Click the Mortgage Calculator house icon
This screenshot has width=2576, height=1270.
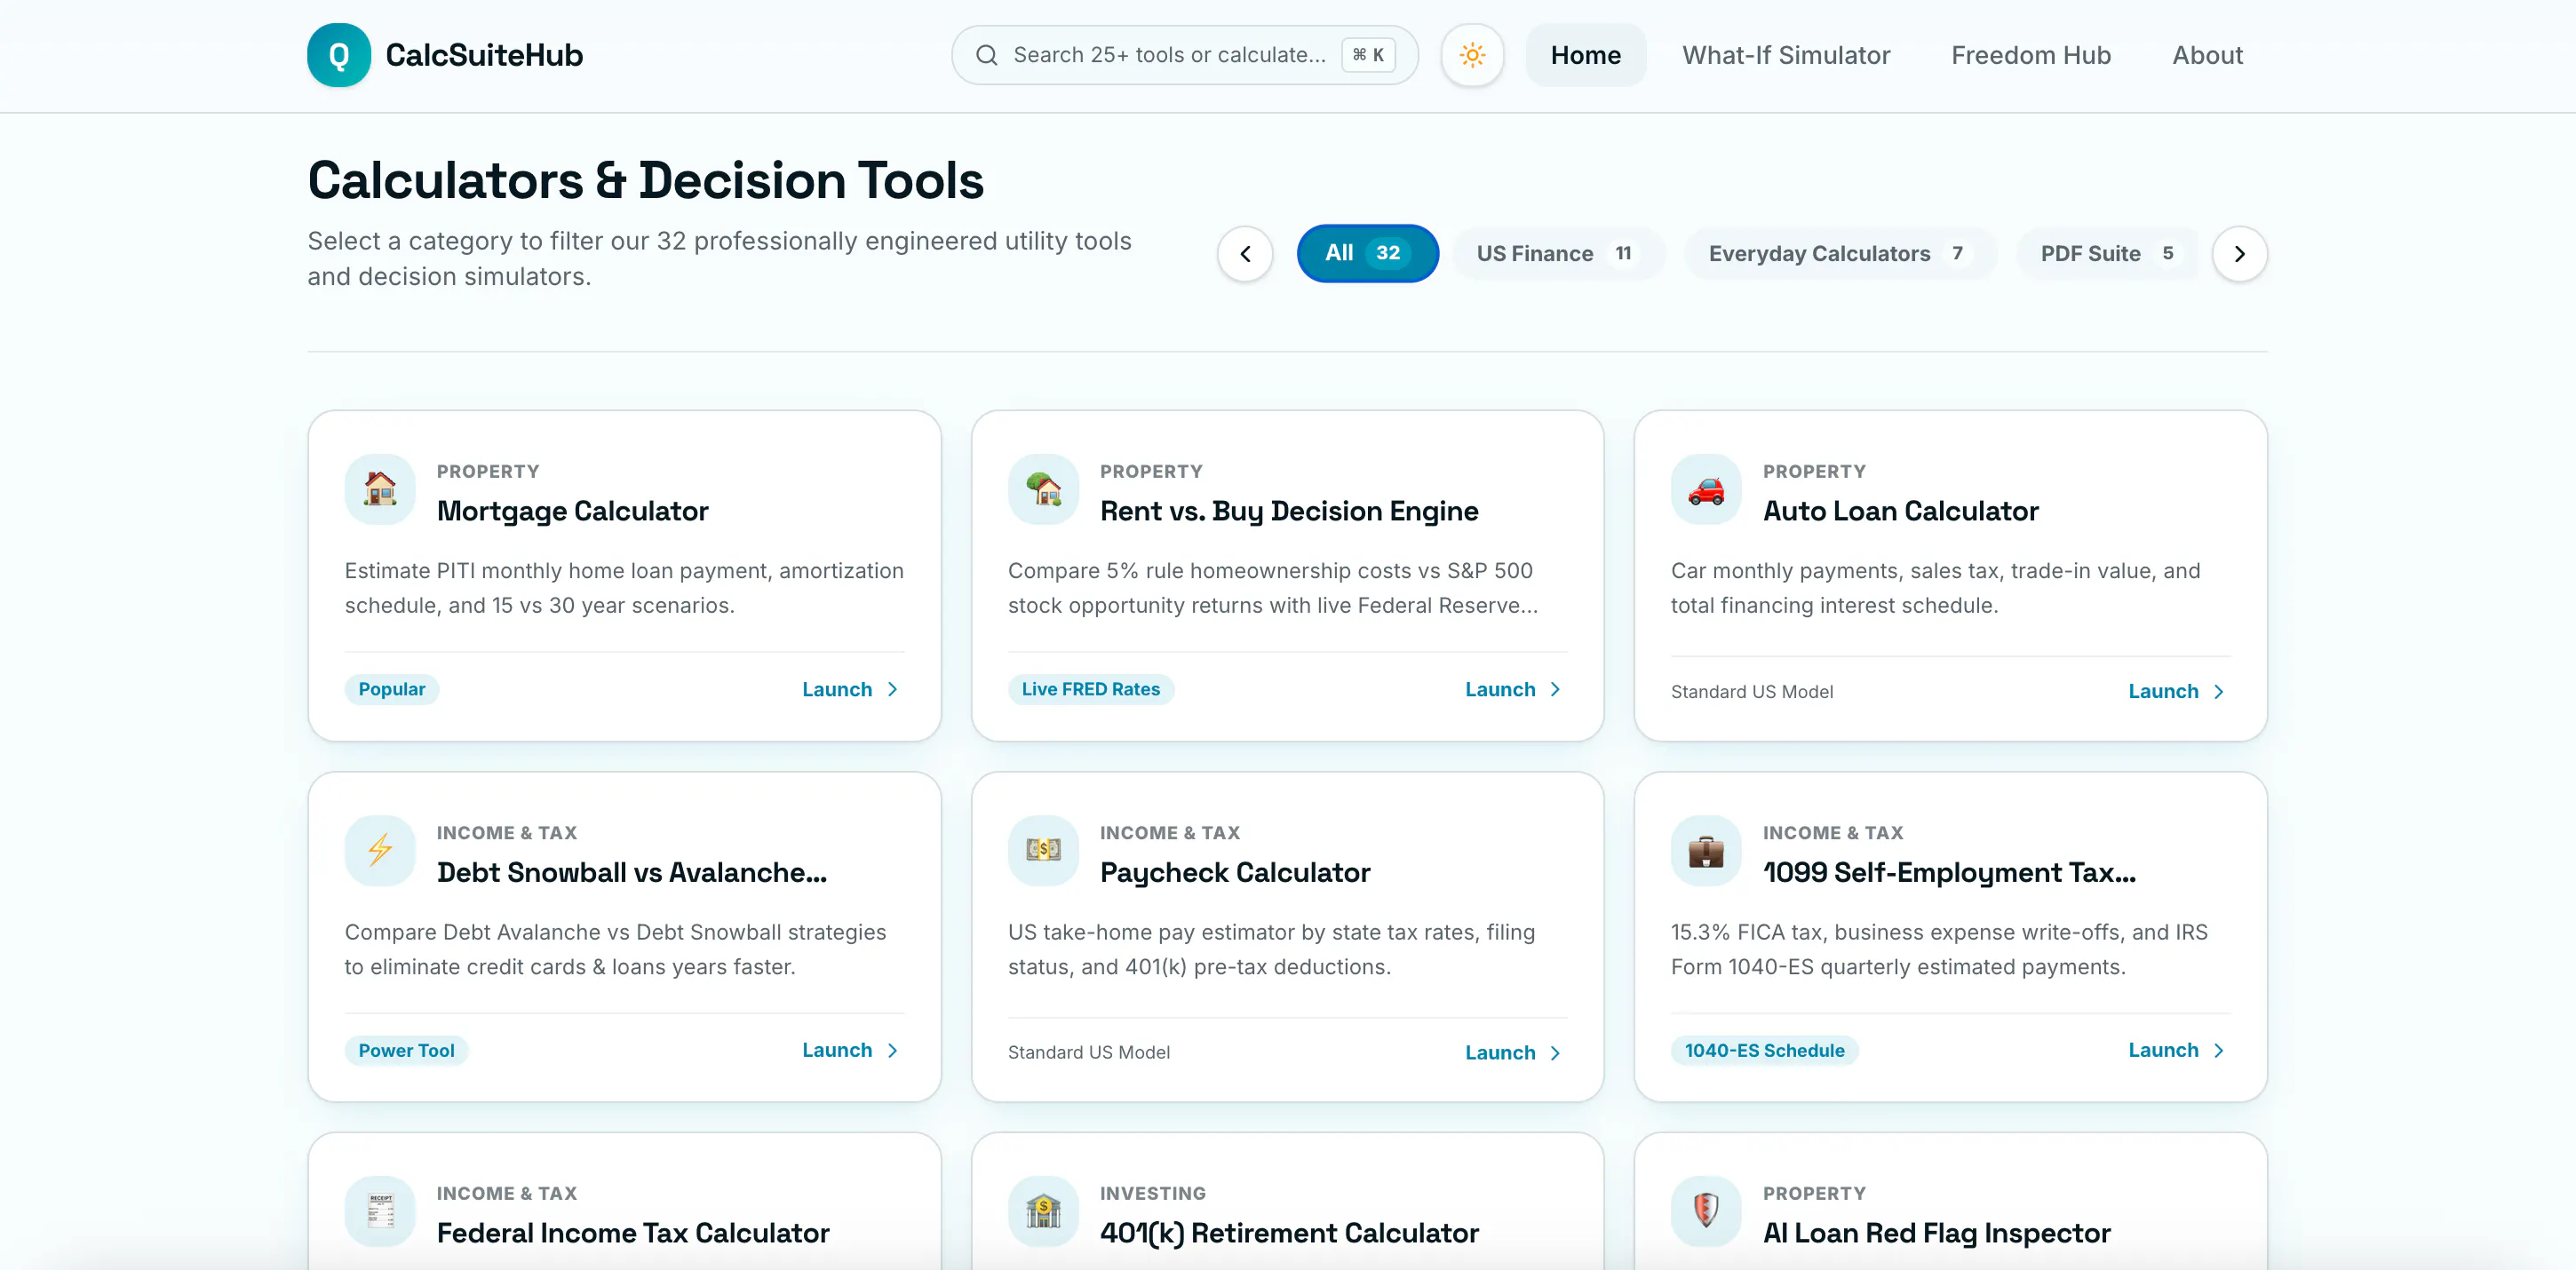[x=380, y=489]
